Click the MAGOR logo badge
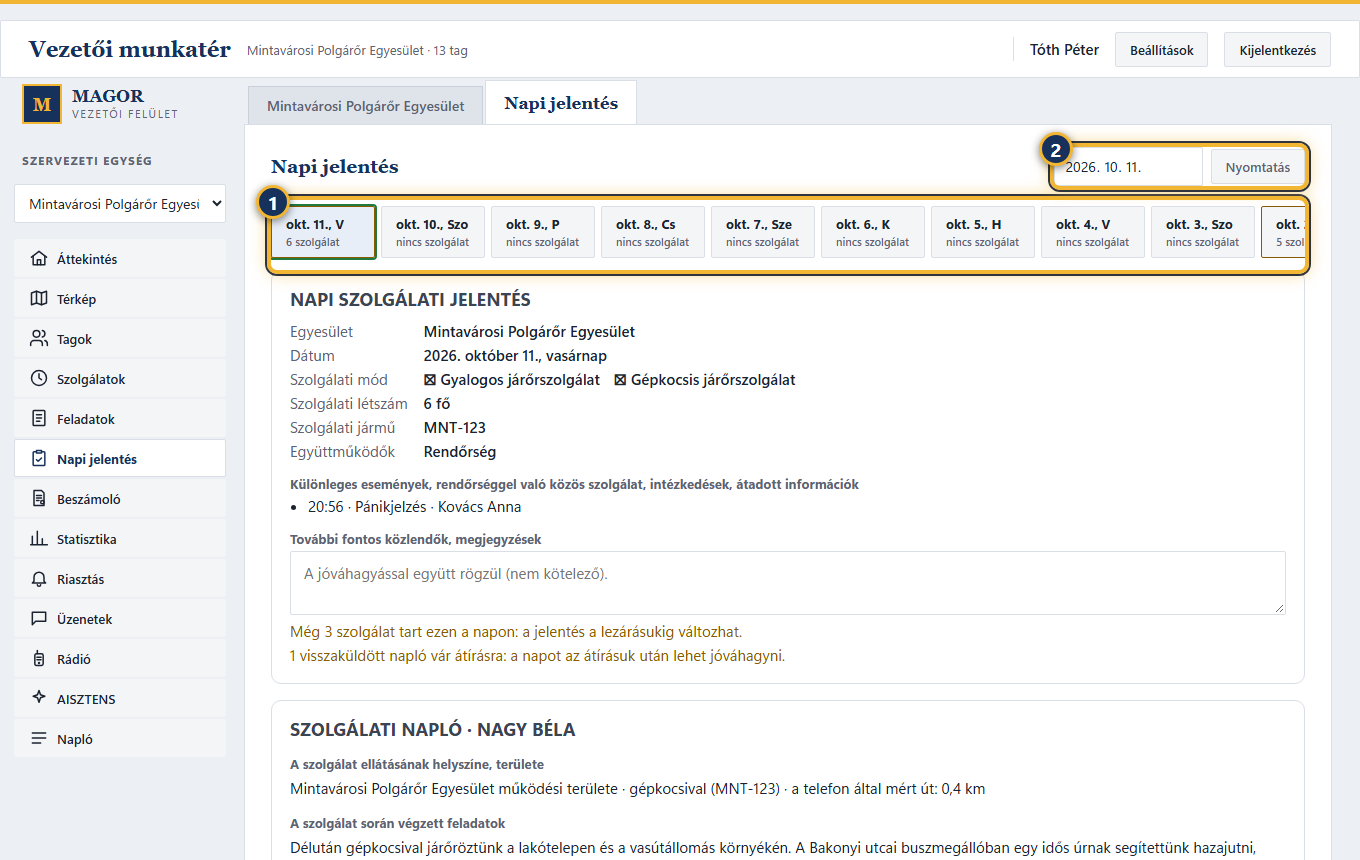The width and height of the screenshot is (1360, 860). point(41,104)
